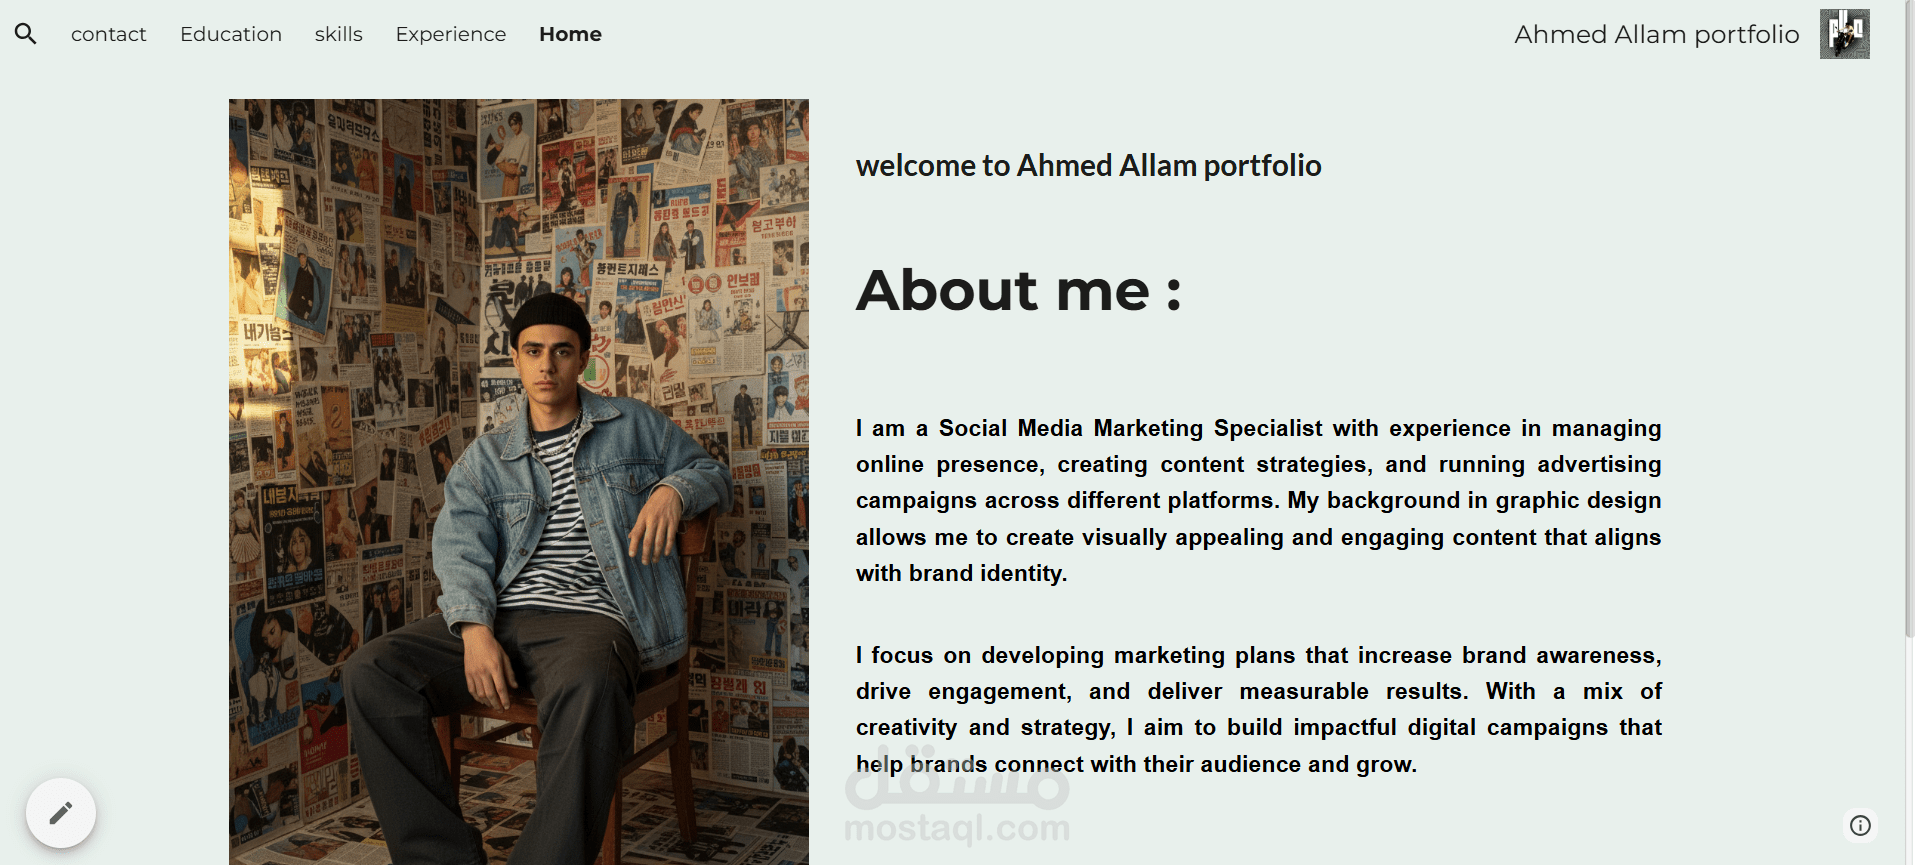Open the Education nav item
1915x865 pixels.
coord(231,34)
